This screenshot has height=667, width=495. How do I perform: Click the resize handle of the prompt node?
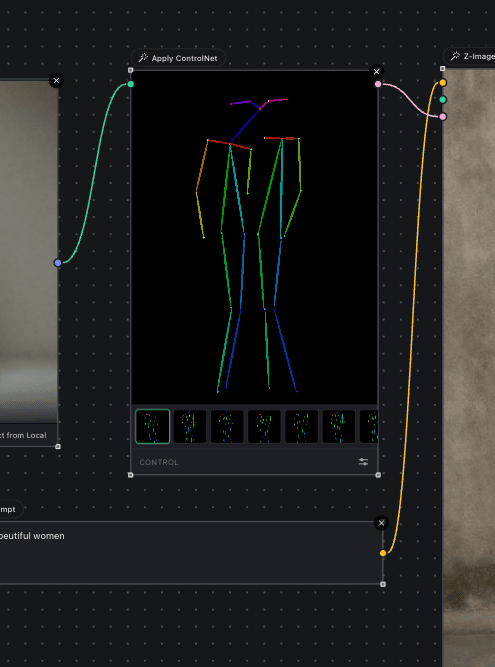point(383,584)
